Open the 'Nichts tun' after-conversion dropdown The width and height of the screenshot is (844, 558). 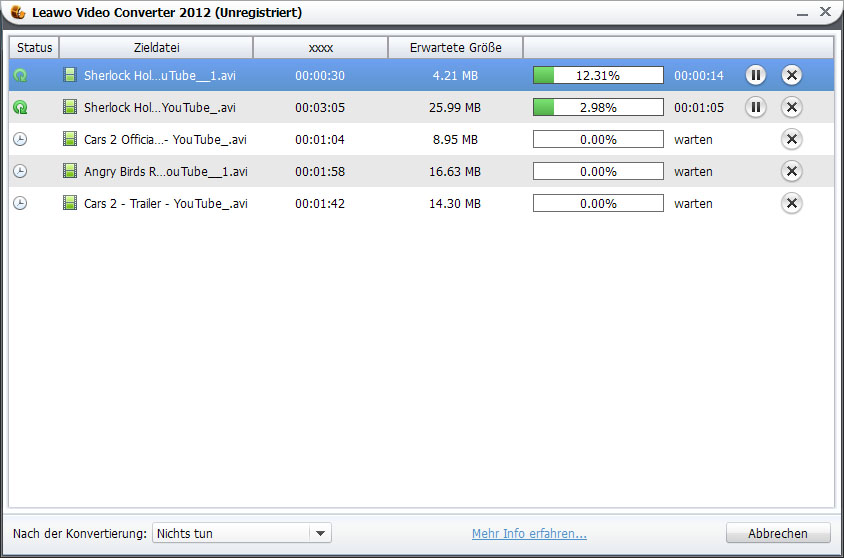pyautogui.click(x=242, y=533)
